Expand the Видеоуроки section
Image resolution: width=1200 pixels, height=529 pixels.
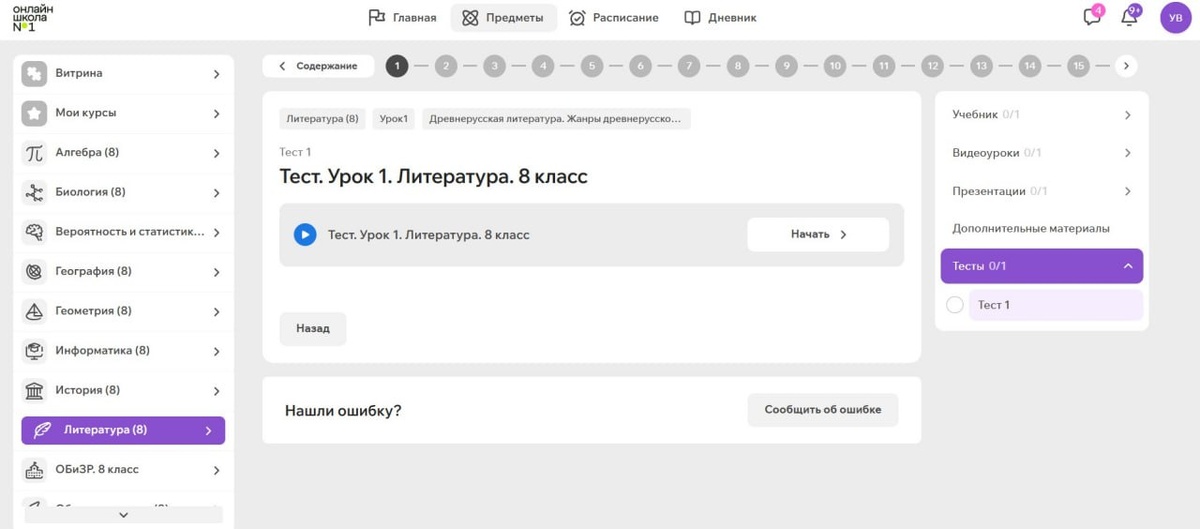[x=1042, y=153]
